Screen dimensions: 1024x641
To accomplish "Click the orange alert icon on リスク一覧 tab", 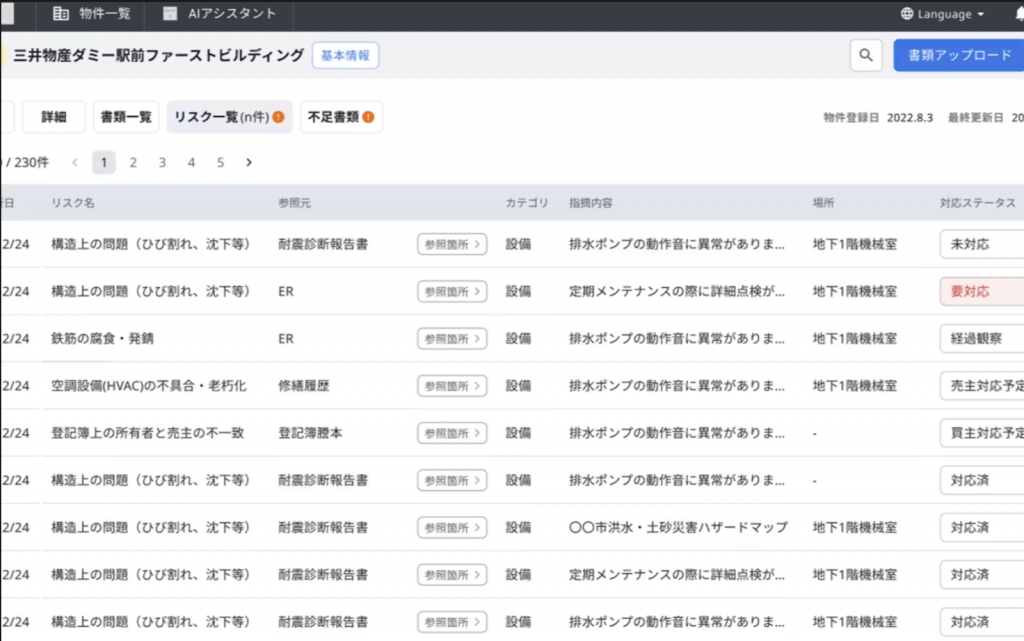I will (278, 117).
